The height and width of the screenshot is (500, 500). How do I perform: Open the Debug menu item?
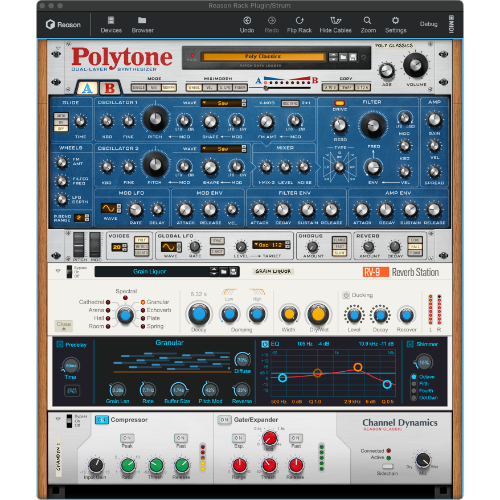pos(428,24)
